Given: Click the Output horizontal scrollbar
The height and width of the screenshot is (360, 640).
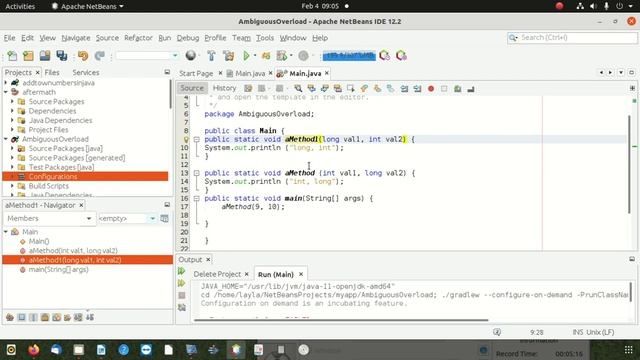Looking at the screenshot, I should (341, 320).
